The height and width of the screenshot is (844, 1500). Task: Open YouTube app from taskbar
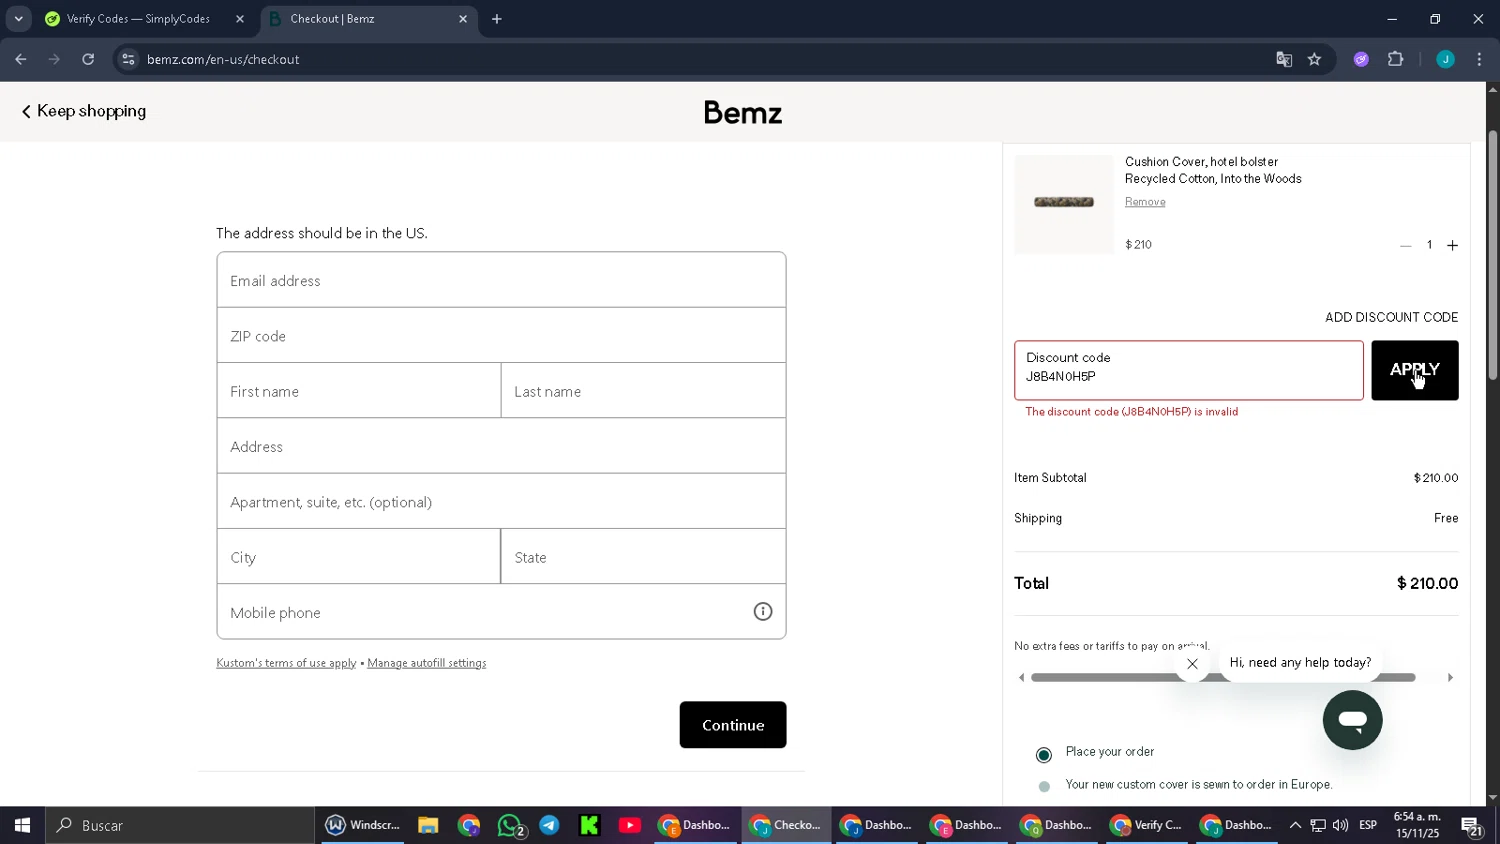click(630, 825)
